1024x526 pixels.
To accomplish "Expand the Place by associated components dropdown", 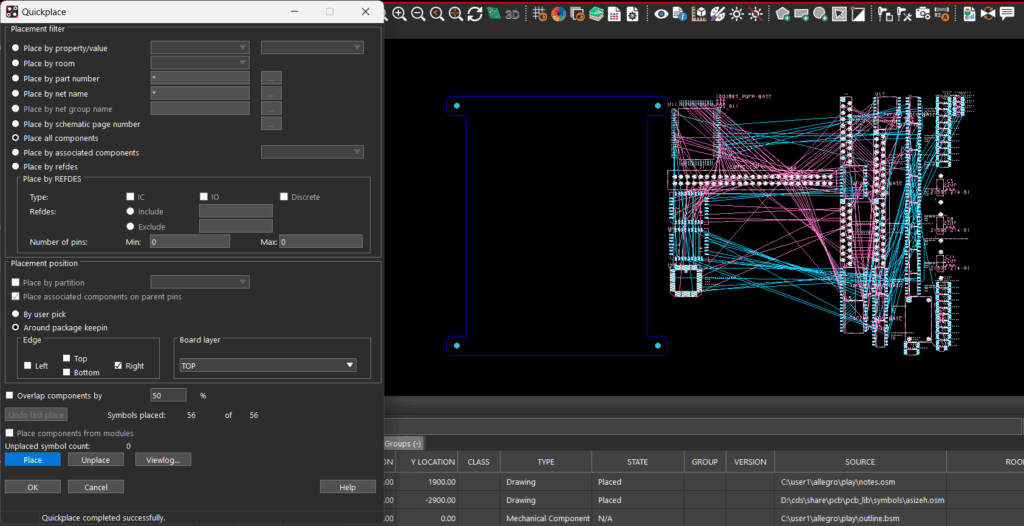I will tap(312, 152).
